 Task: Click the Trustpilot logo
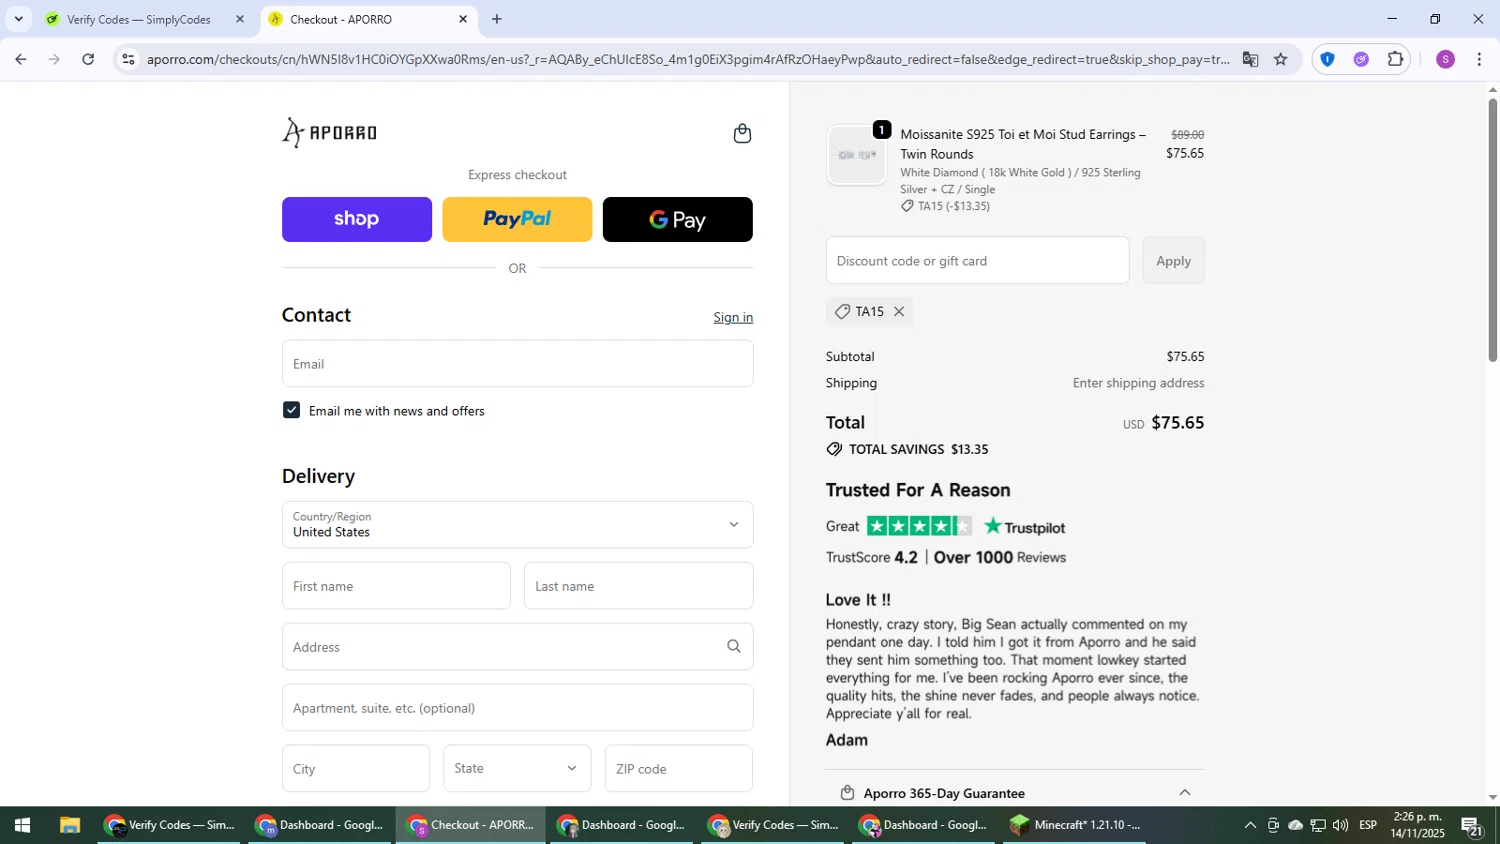click(1025, 527)
